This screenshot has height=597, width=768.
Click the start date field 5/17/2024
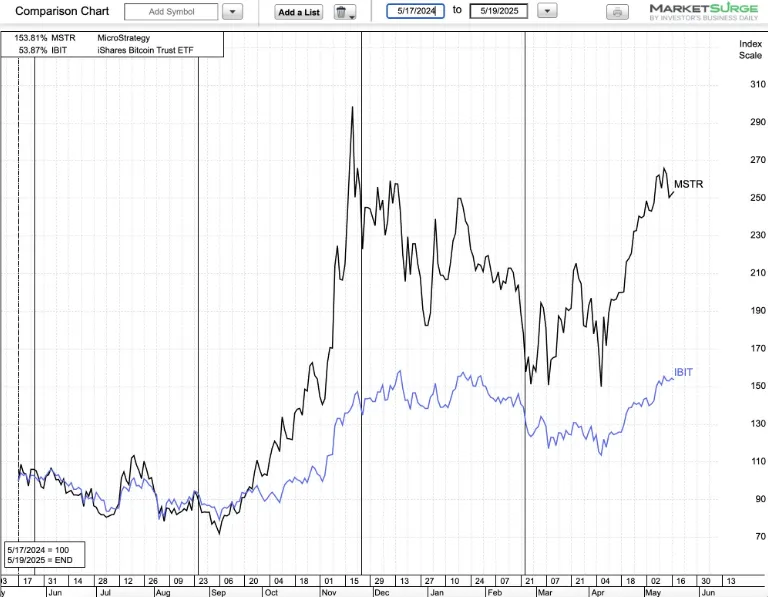tap(415, 11)
